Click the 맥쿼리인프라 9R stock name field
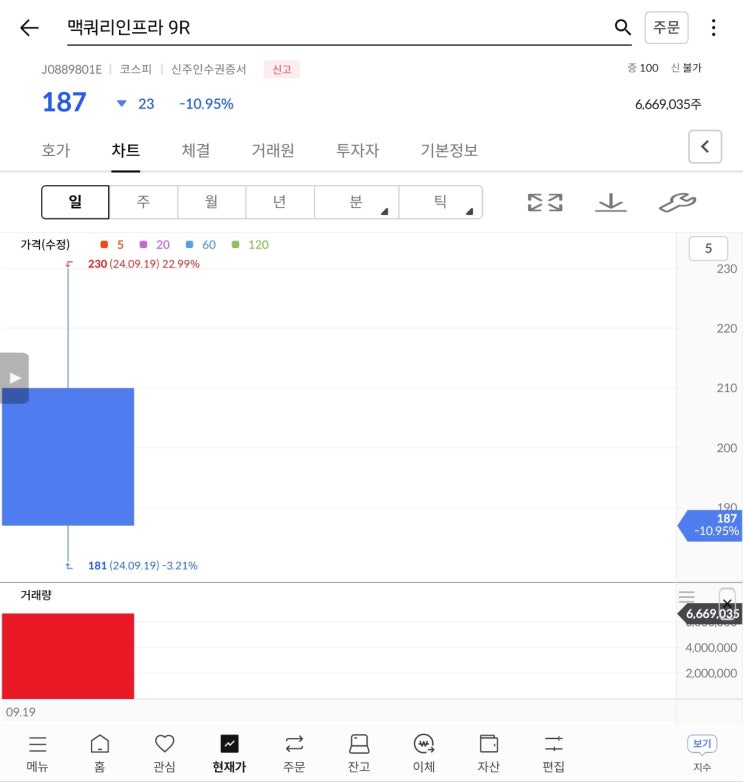Image resolution: width=743 pixels, height=782 pixels. tap(349, 27)
